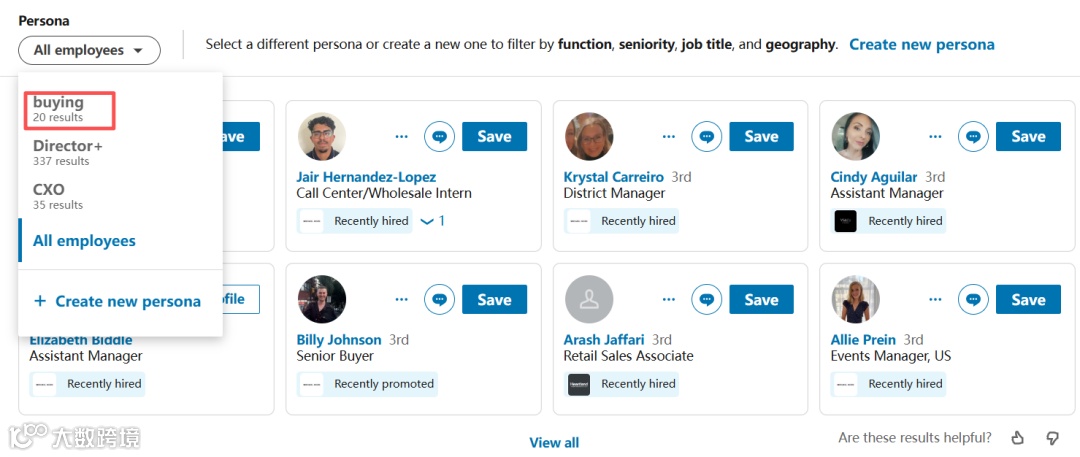This screenshot has width=1080, height=457.
Task: Open three-dot menu on Allie Prein card
Action: [x=936, y=300]
